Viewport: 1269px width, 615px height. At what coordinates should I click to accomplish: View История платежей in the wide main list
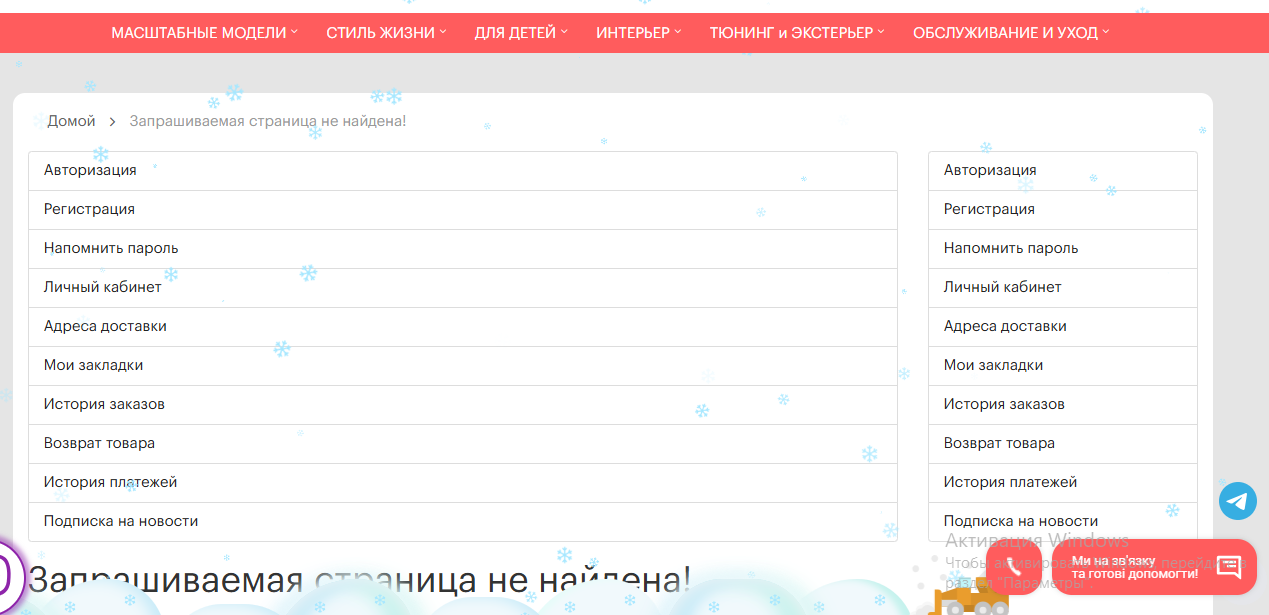click(463, 483)
